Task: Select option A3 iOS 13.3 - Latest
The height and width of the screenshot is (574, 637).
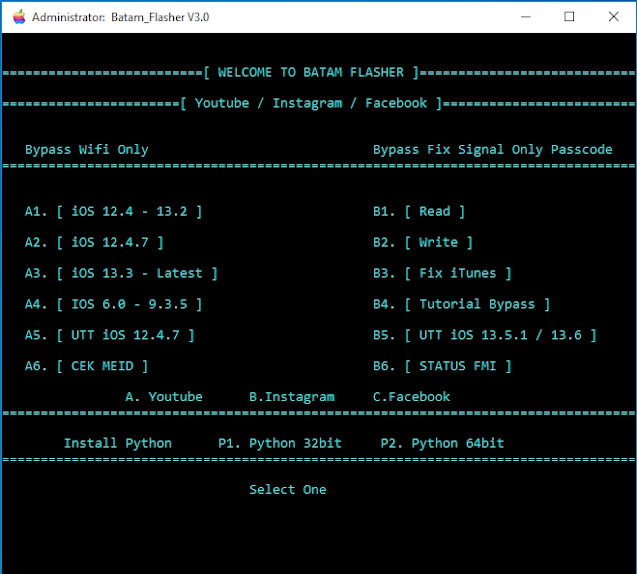Action: click(121, 273)
